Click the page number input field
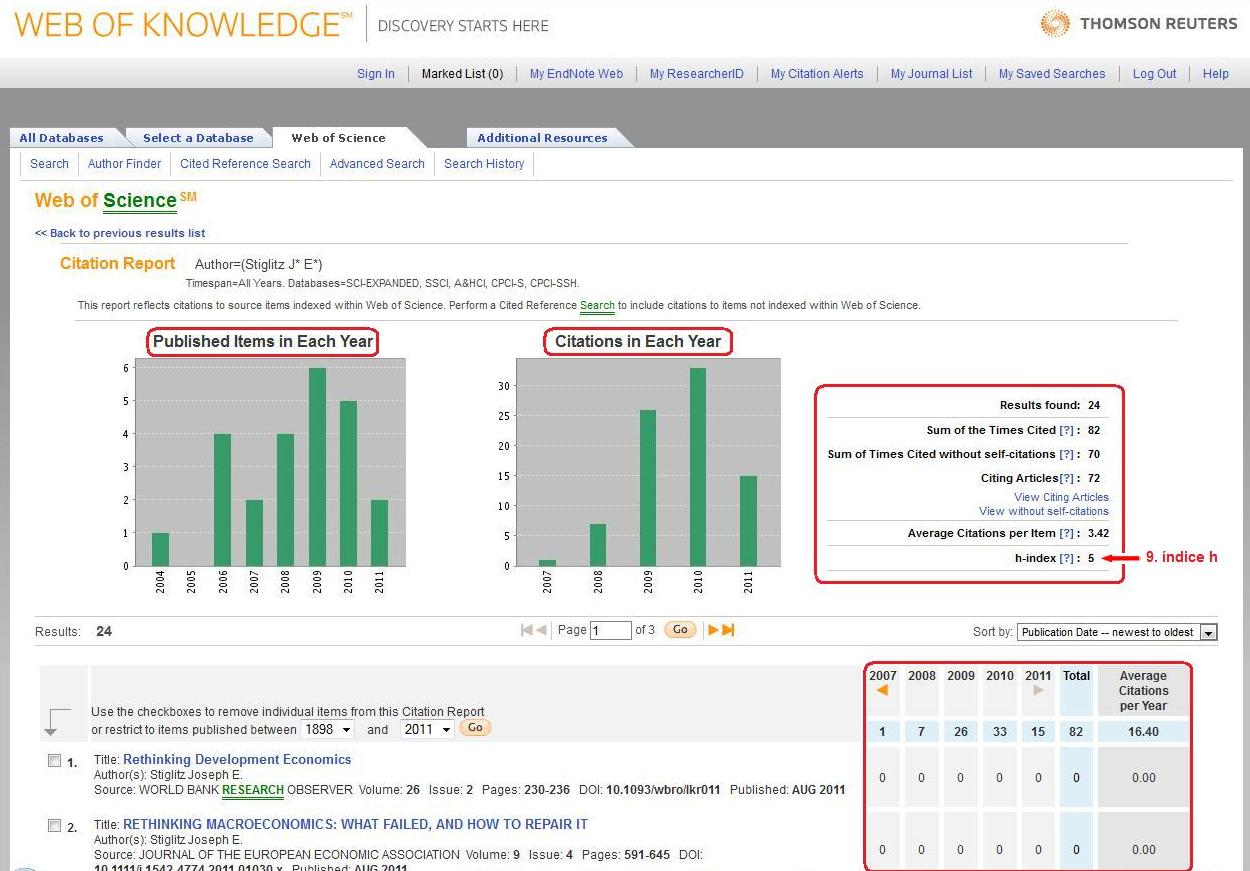The image size is (1250, 871). pyautogui.click(x=610, y=631)
